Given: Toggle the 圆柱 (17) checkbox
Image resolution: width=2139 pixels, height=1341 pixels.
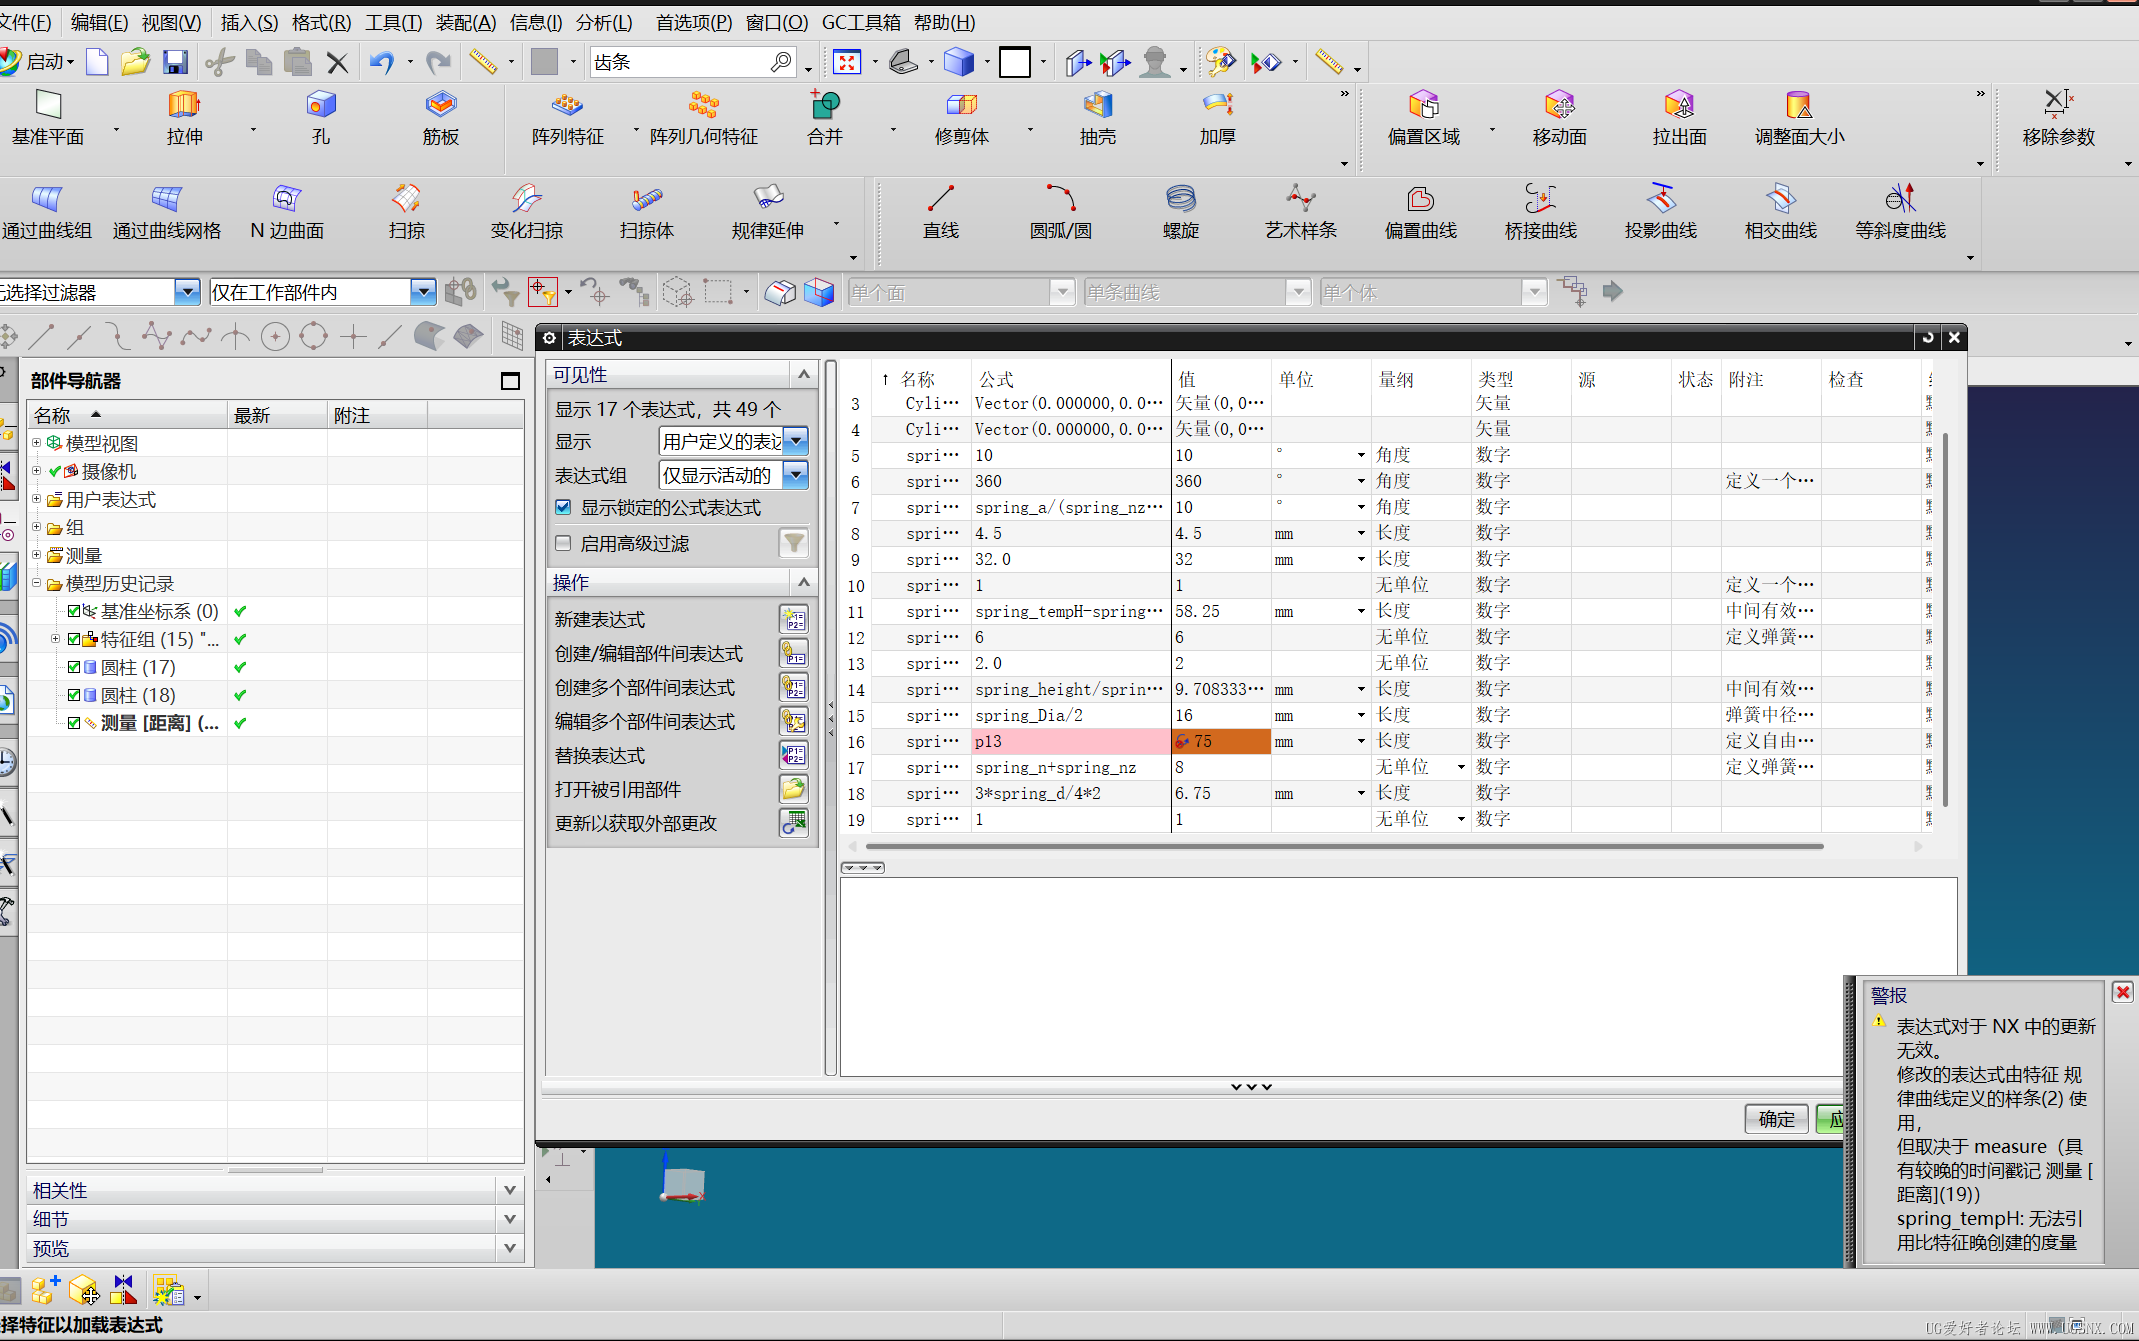Looking at the screenshot, I should point(74,667).
